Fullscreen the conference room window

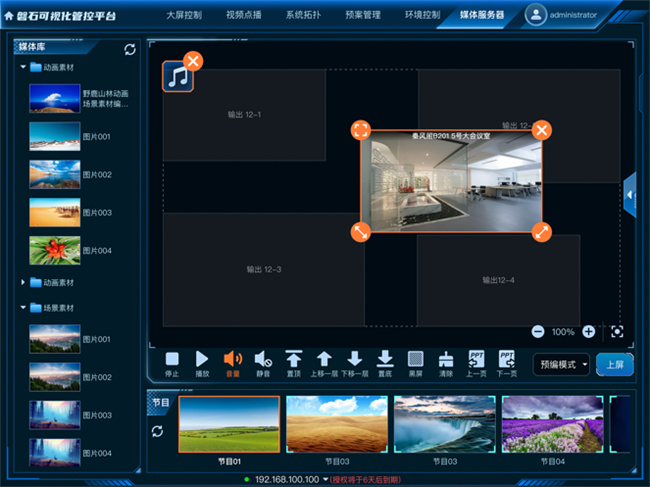point(361,130)
